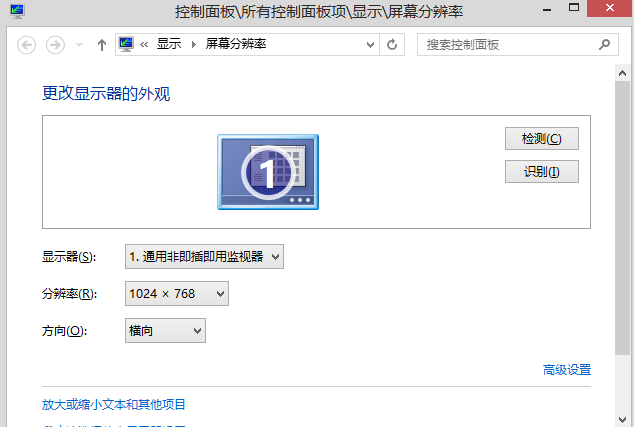Click the 显示器(S): label
Viewport: 634px width, 427px height.
69,256
